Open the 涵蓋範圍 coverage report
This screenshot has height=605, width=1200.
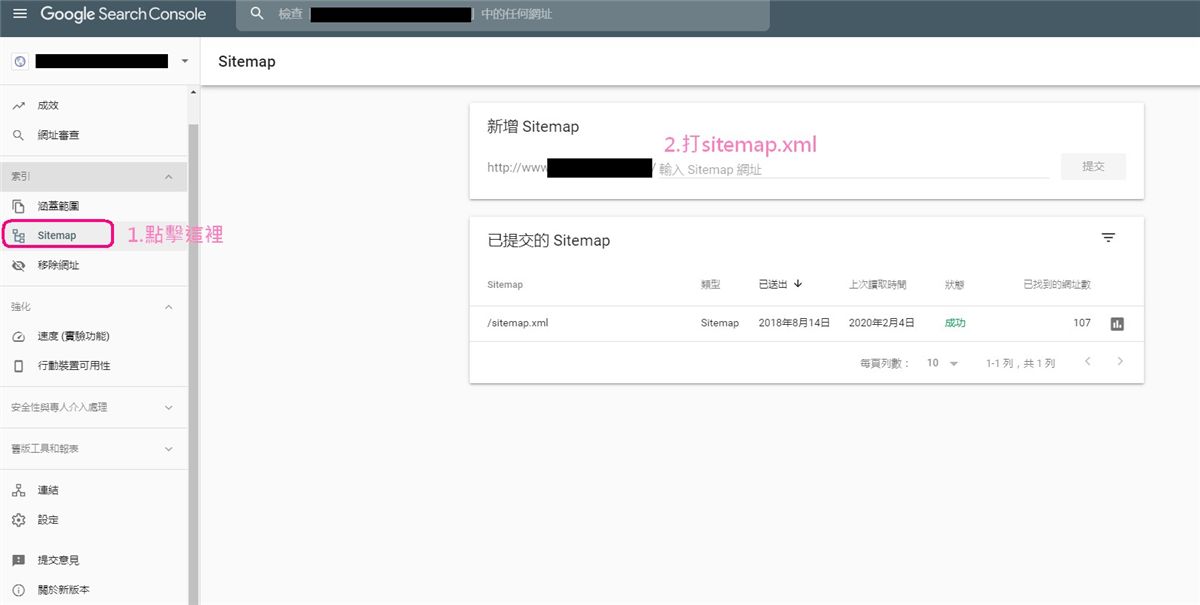pos(57,206)
